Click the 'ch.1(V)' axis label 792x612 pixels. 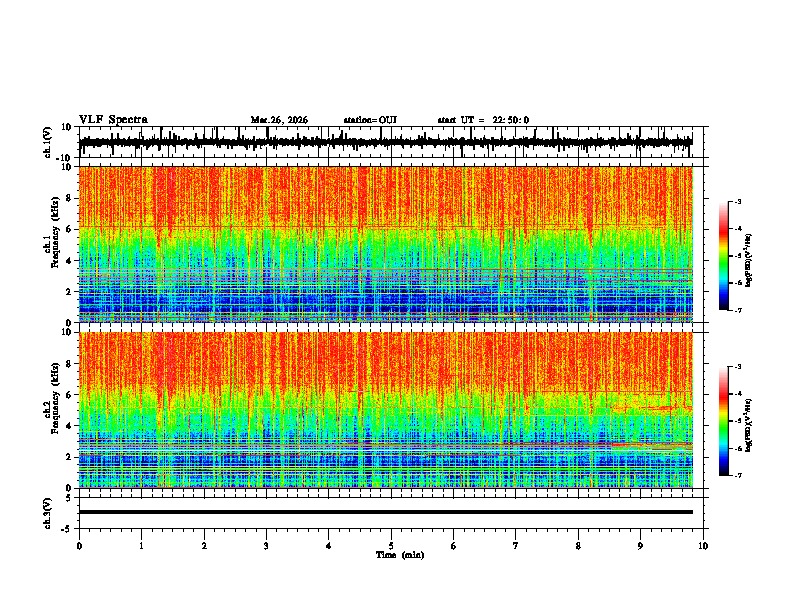coord(48,142)
